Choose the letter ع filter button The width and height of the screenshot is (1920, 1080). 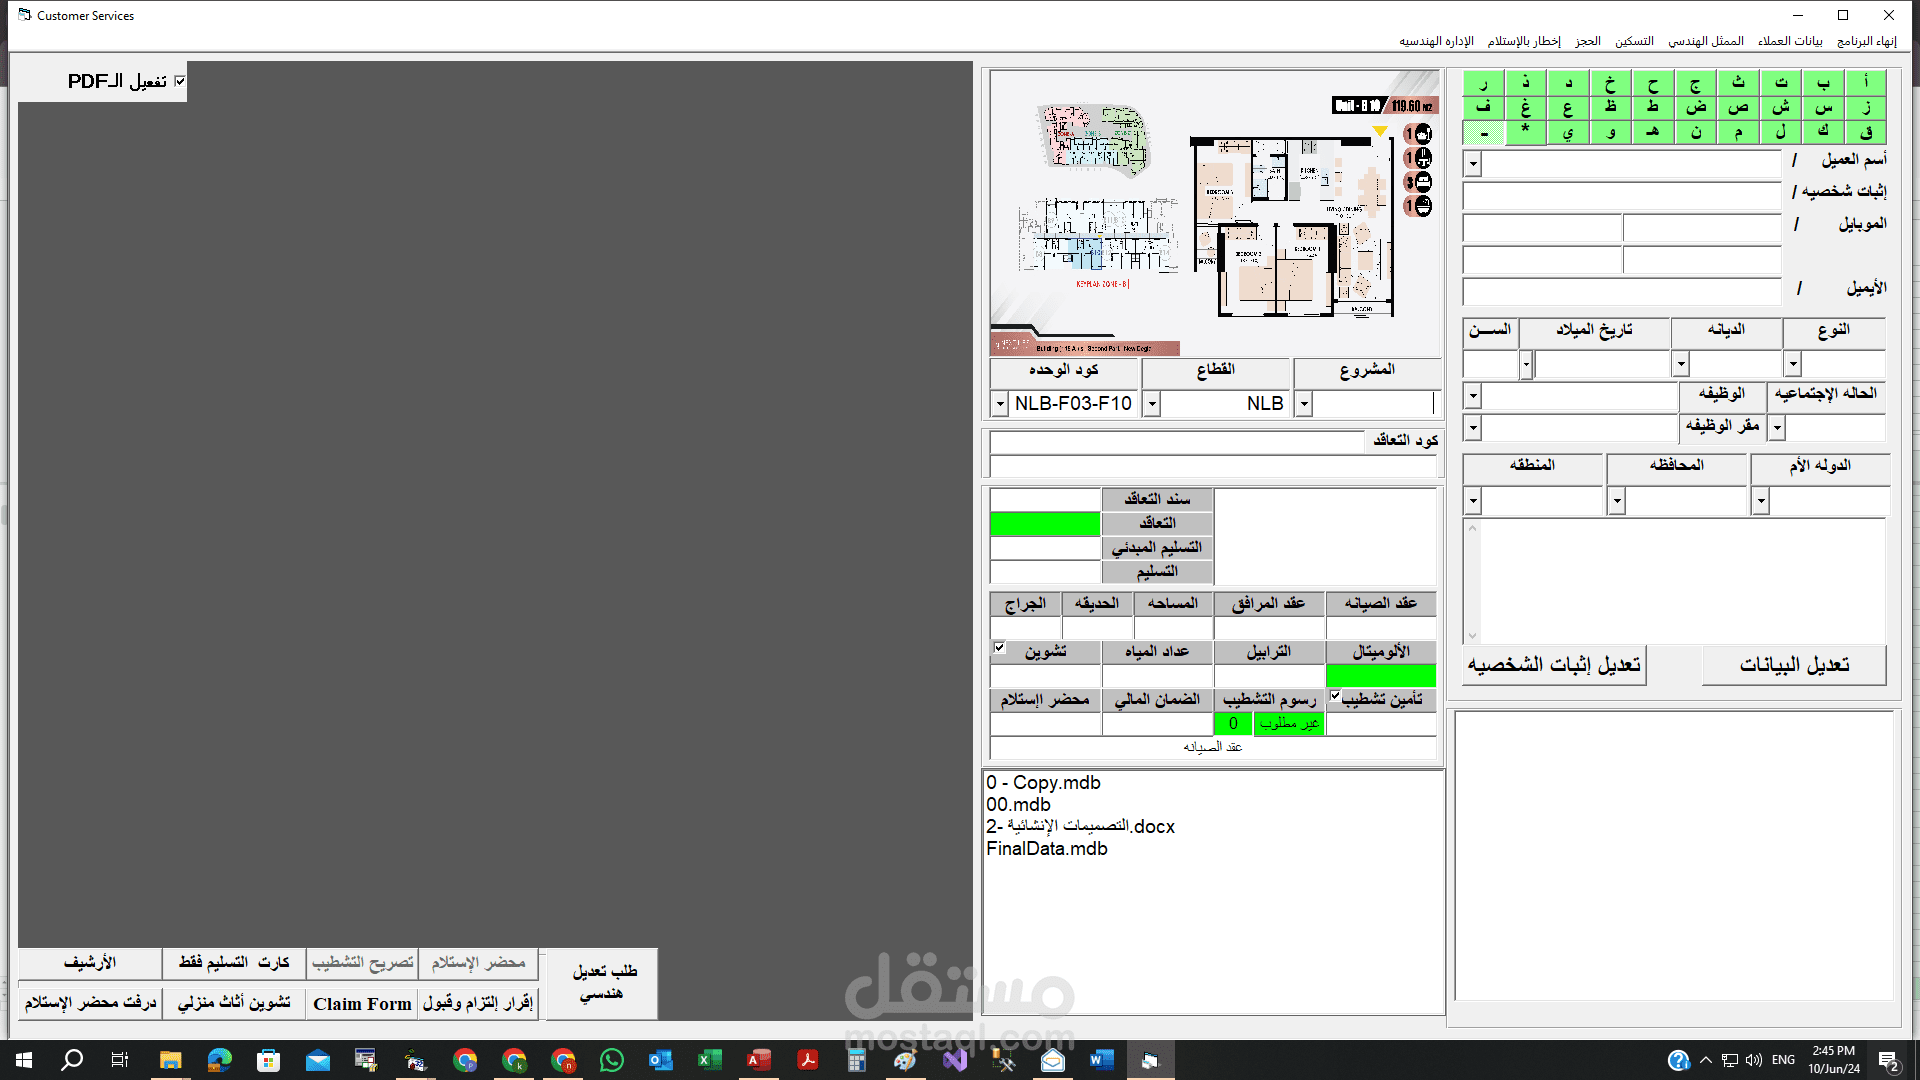click(1567, 107)
